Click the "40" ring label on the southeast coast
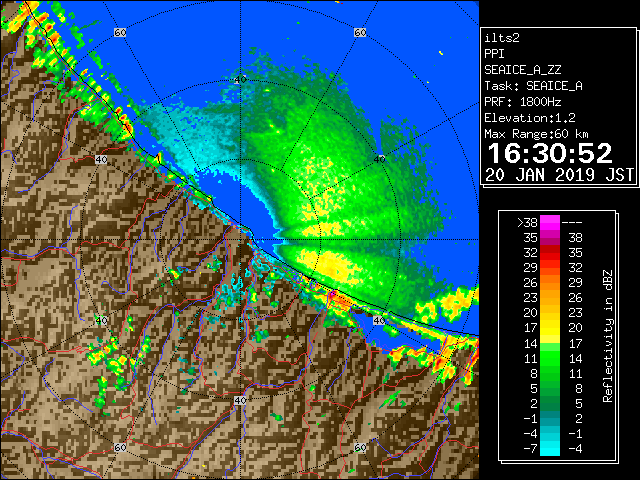Image resolution: width=640 pixels, height=480 pixels. [380, 321]
